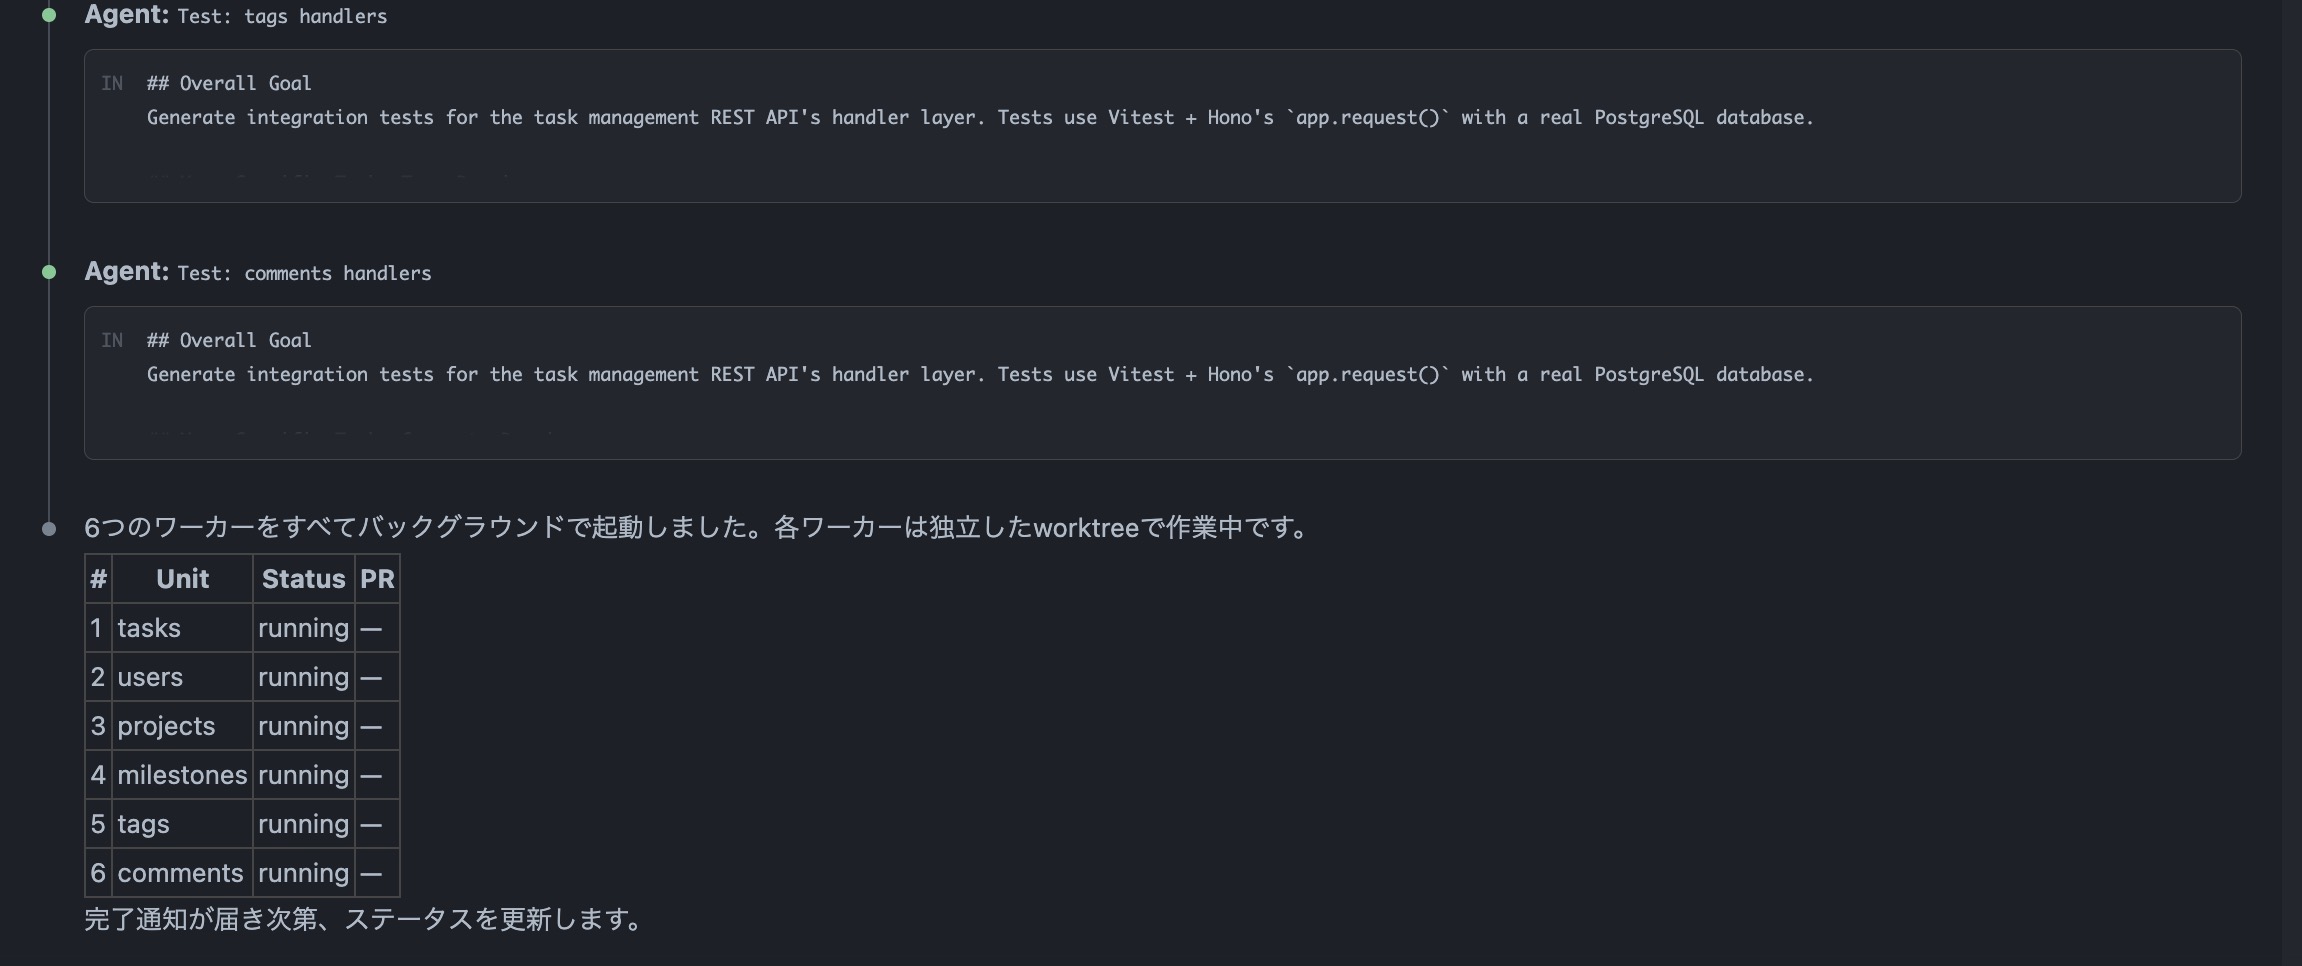Click the PR column header in the table
Screen dimensions: 2302x966
(x=377, y=579)
